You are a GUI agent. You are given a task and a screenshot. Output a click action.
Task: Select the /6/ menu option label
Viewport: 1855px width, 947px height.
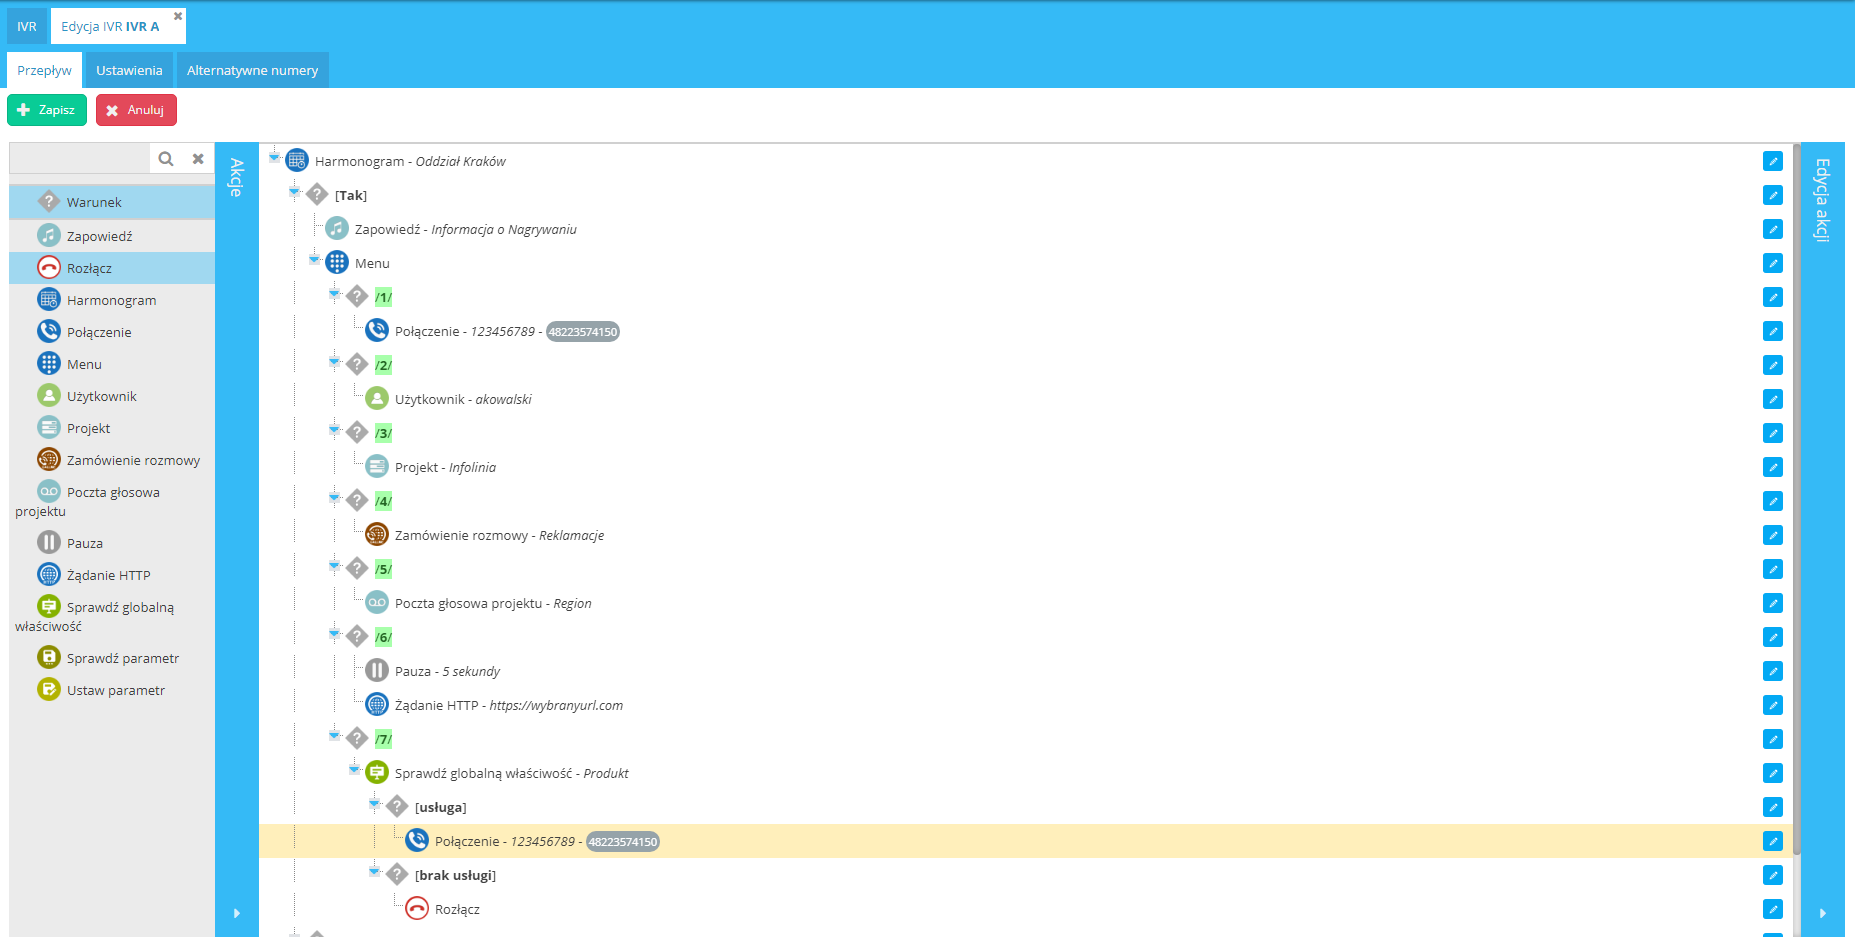point(383,637)
